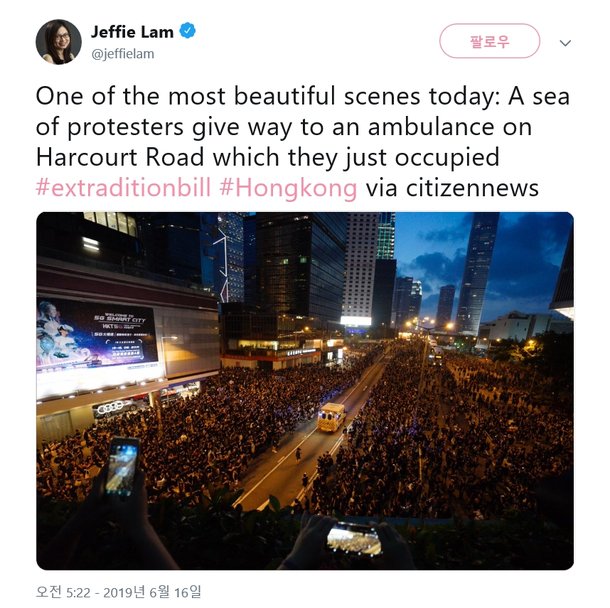Open the Jeffie Lam display name
The height and width of the screenshot is (608, 610).
pos(132,32)
